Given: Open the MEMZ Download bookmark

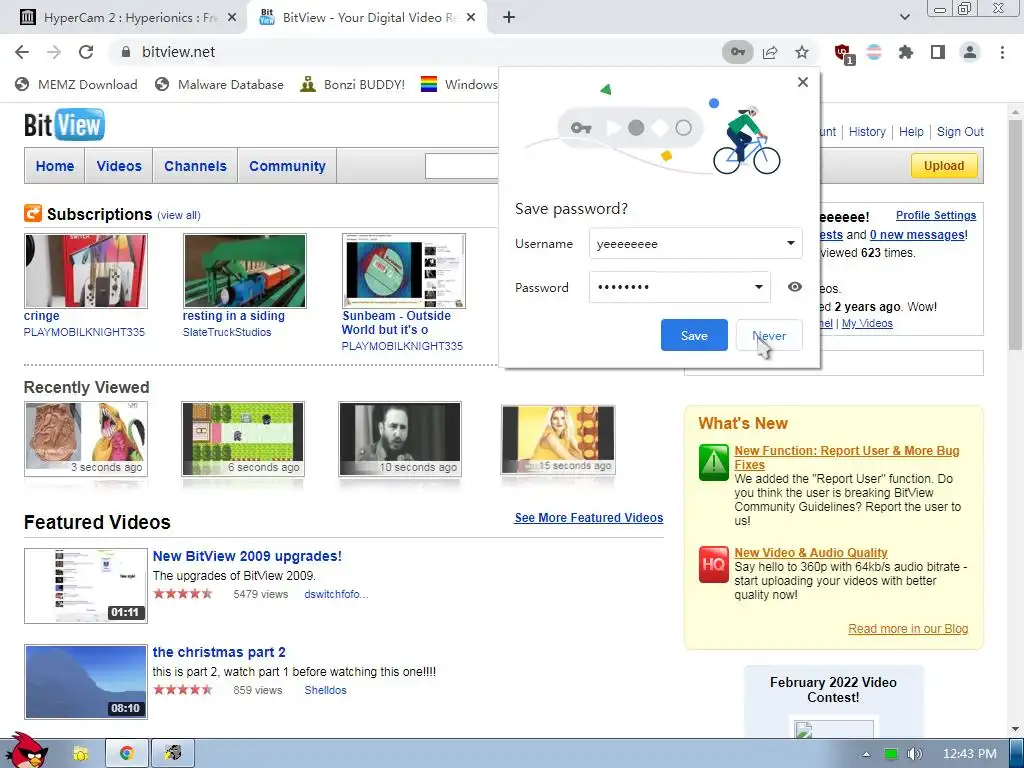Looking at the screenshot, I should (x=76, y=84).
